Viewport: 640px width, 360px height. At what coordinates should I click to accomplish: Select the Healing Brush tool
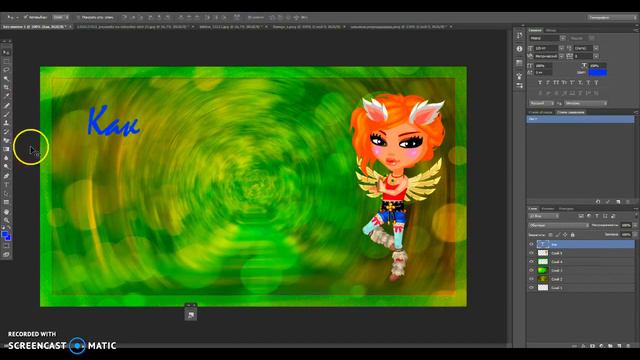pos(6,105)
